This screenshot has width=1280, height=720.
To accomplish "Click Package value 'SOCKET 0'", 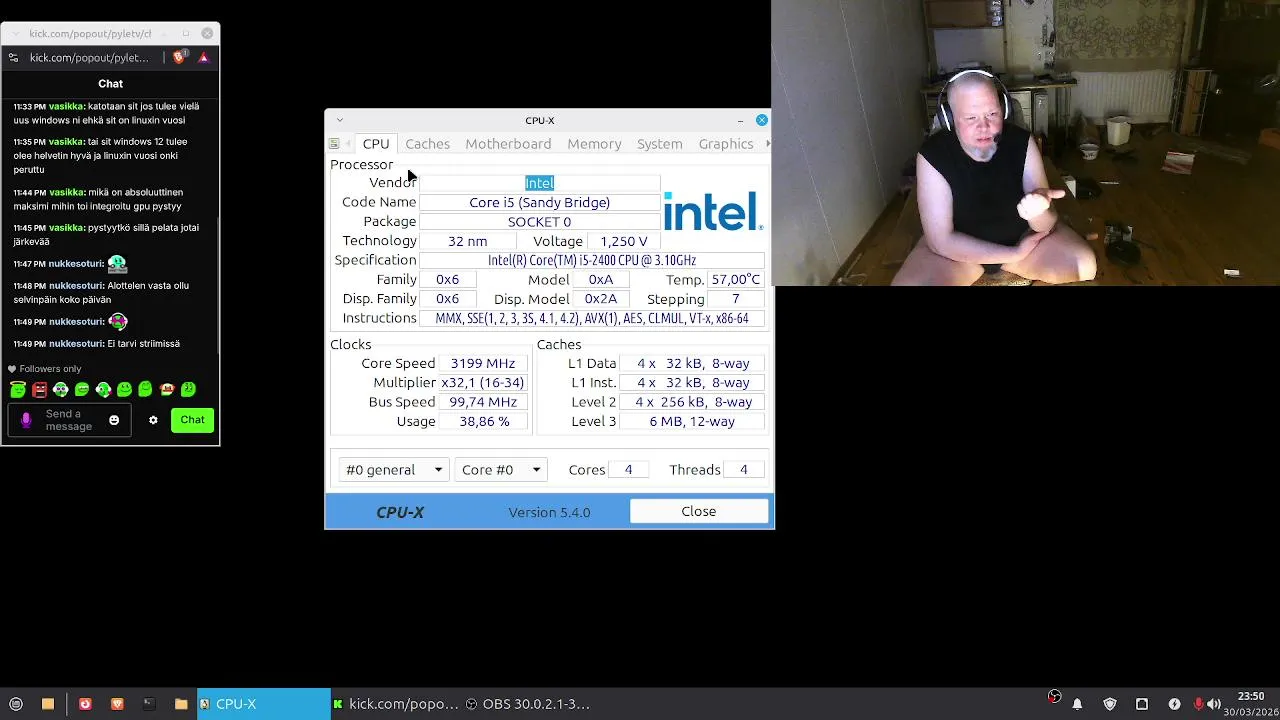I will (x=539, y=222).
